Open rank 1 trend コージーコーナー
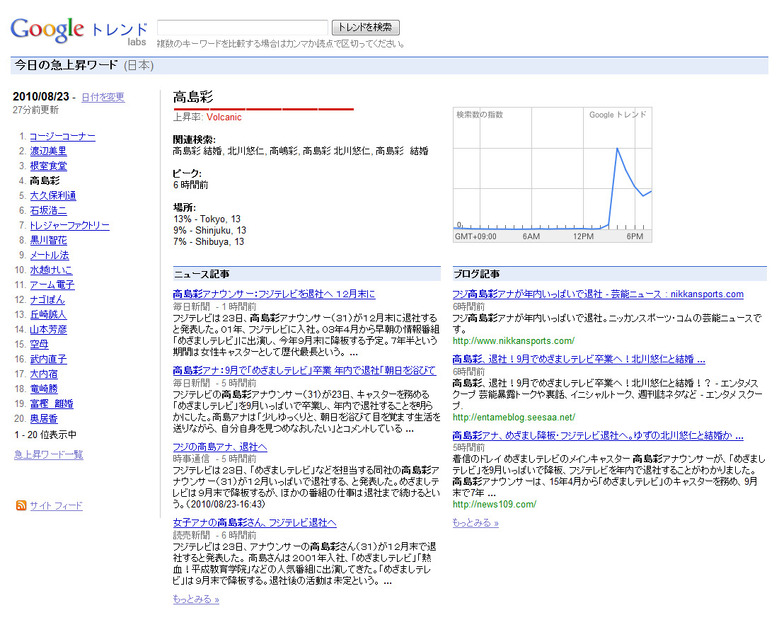The width and height of the screenshot is (779, 620). point(63,136)
